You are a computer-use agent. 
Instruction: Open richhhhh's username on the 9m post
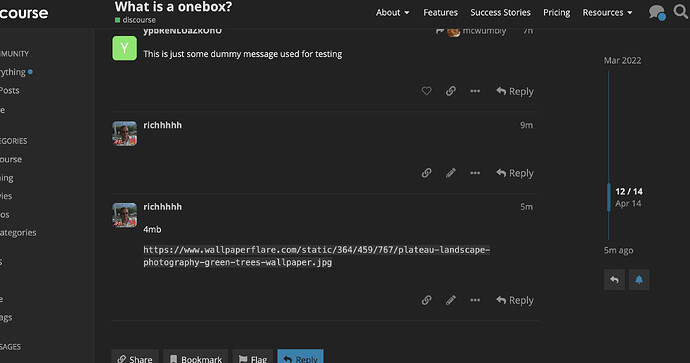(x=162, y=125)
